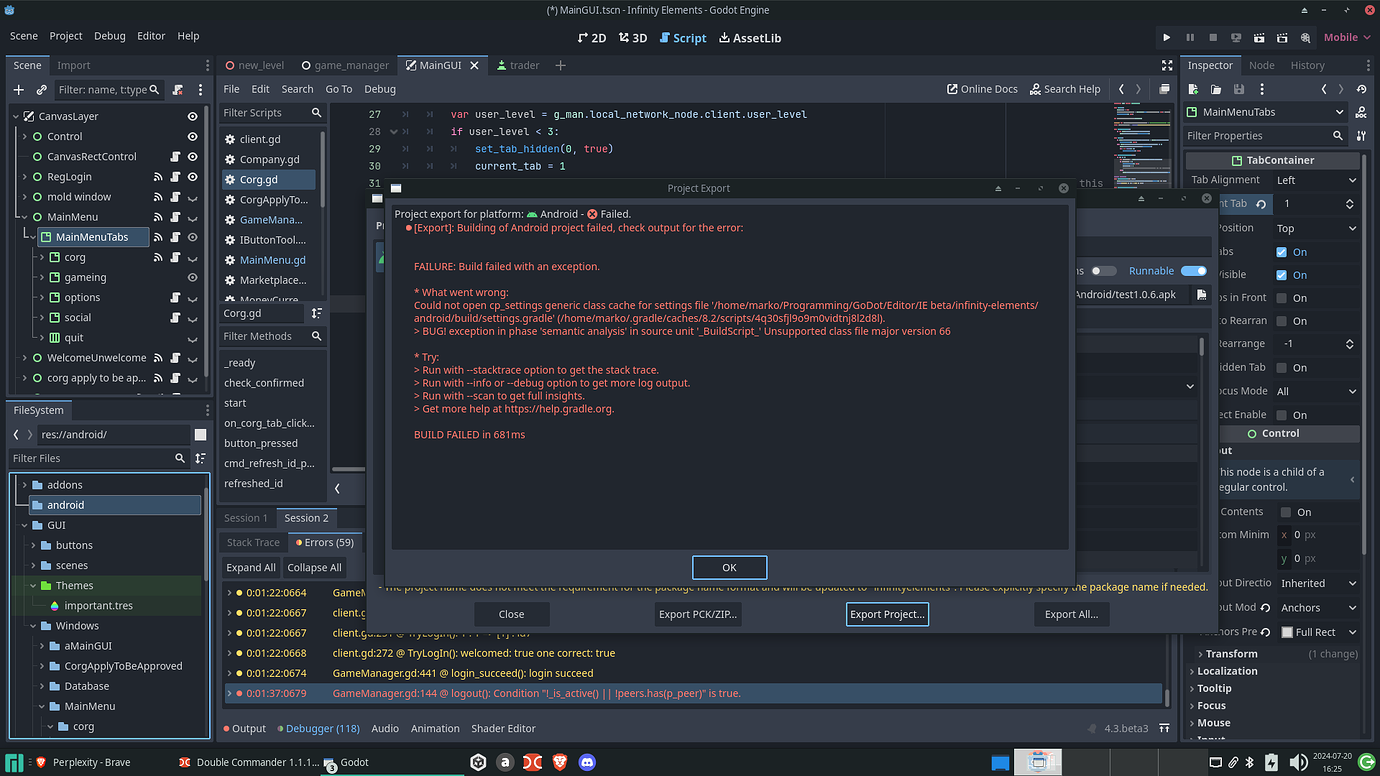This screenshot has height=776, width=1380.
Task: Expand the buttons folder in FileSystem
Action: point(33,545)
